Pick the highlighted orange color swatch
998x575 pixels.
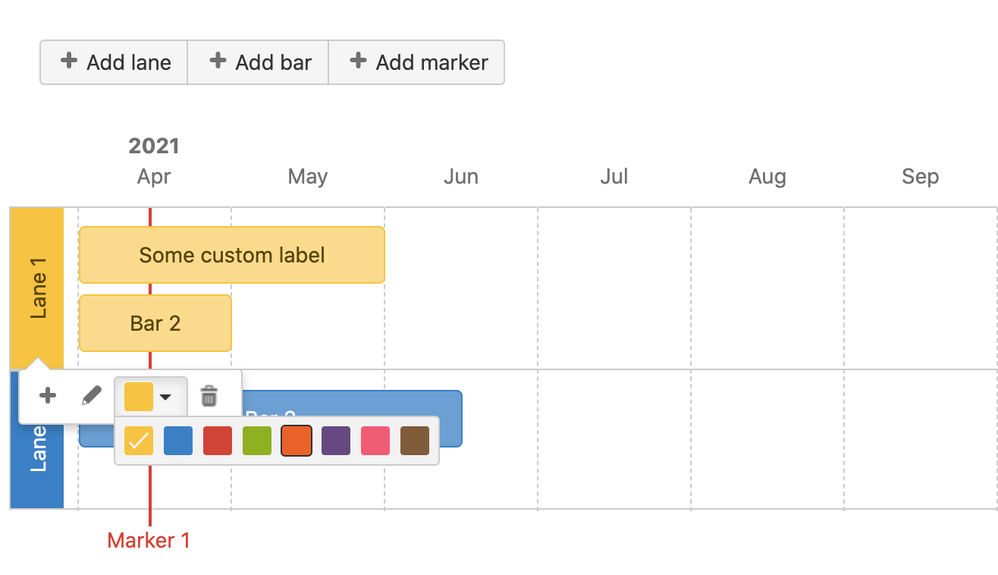(x=297, y=440)
